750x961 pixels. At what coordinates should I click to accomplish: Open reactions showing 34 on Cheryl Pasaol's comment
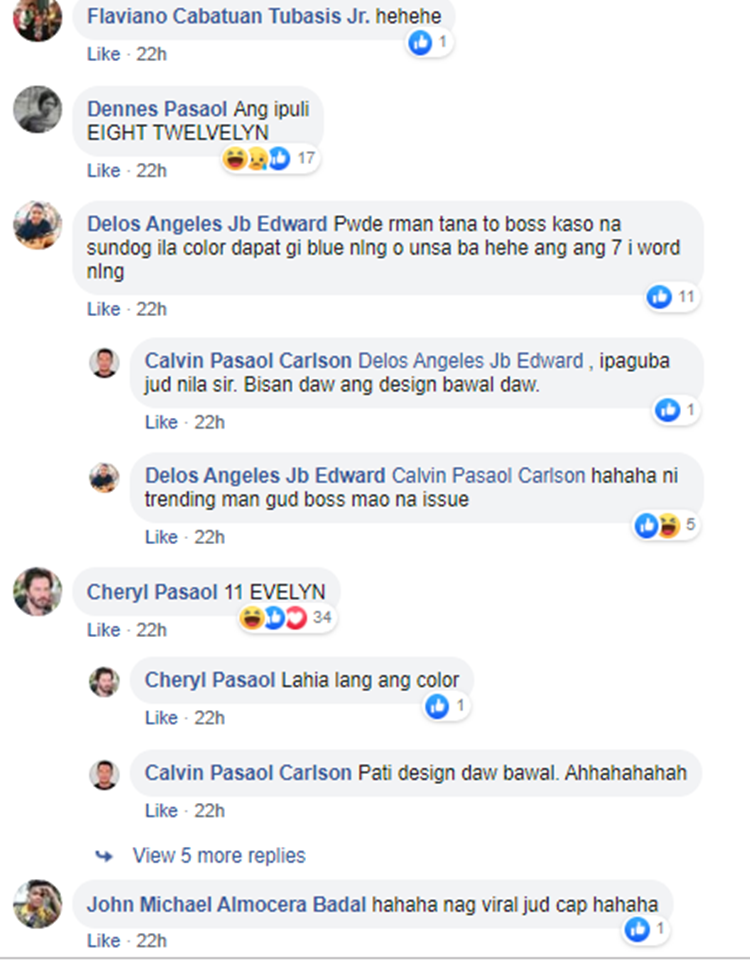[x=287, y=617]
